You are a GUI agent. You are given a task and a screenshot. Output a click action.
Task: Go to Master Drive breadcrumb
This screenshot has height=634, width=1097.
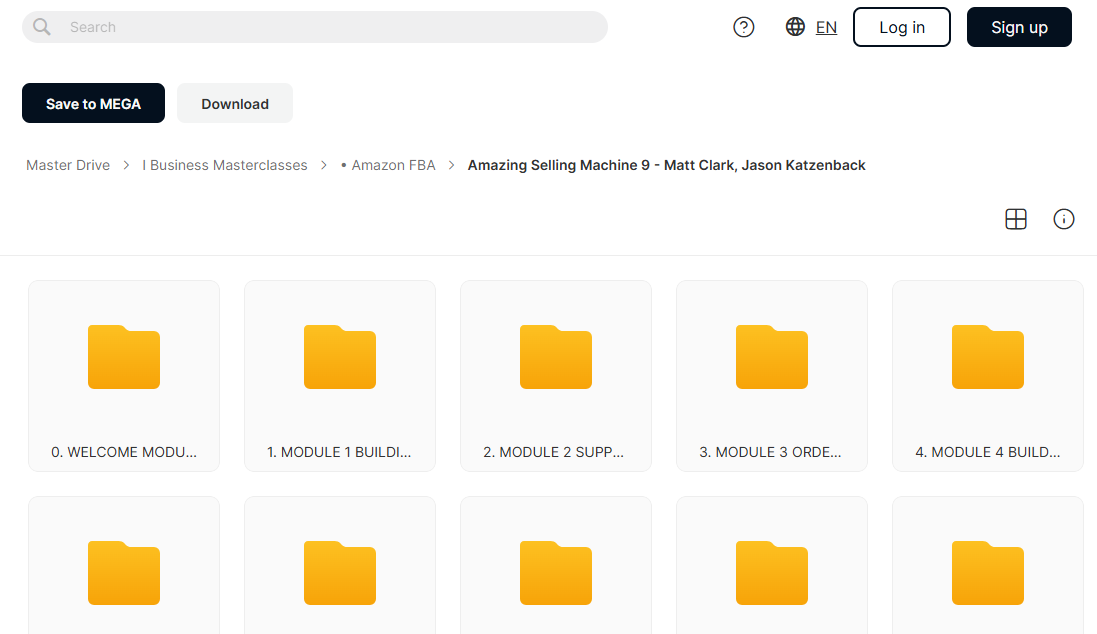tap(68, 165)
